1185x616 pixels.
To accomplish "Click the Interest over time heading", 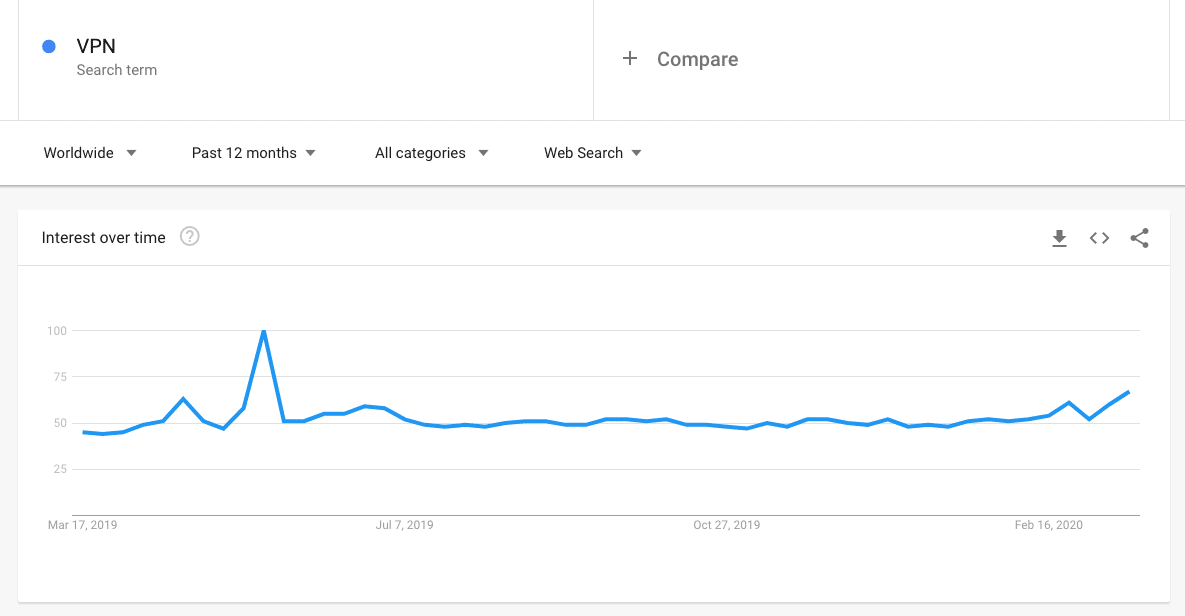I will pyautogui.click(x=104, y=238).
